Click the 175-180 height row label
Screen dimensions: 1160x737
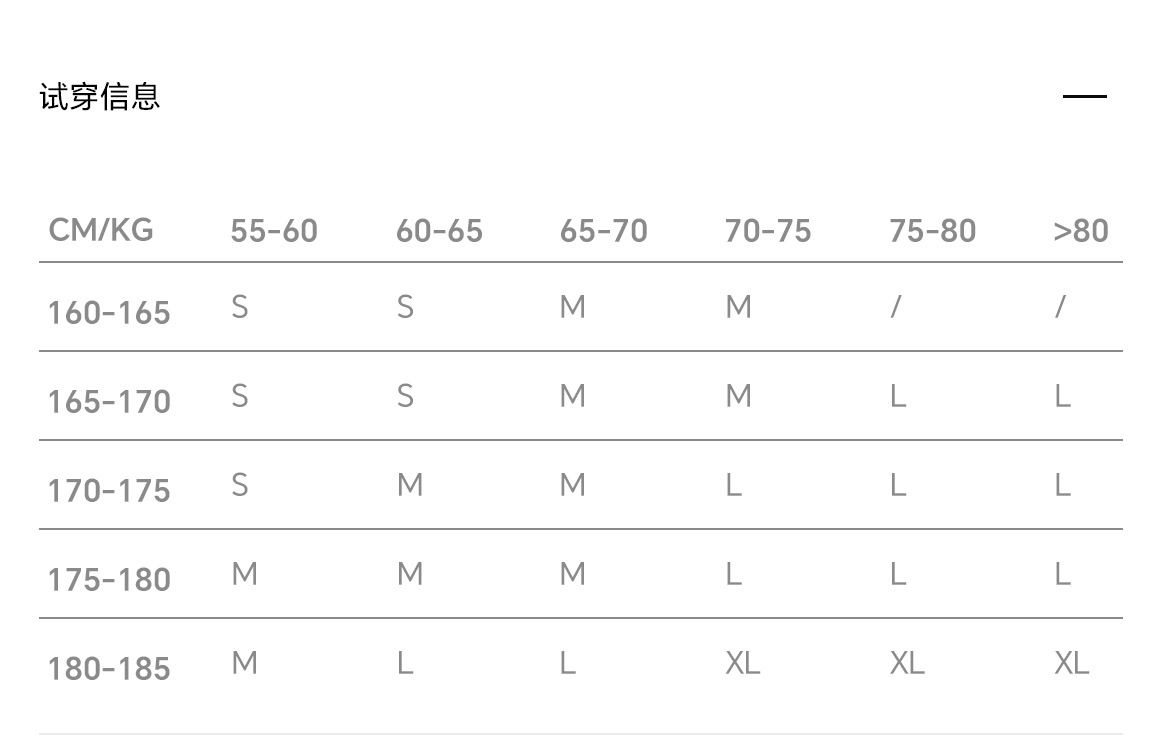coord(109,580)
